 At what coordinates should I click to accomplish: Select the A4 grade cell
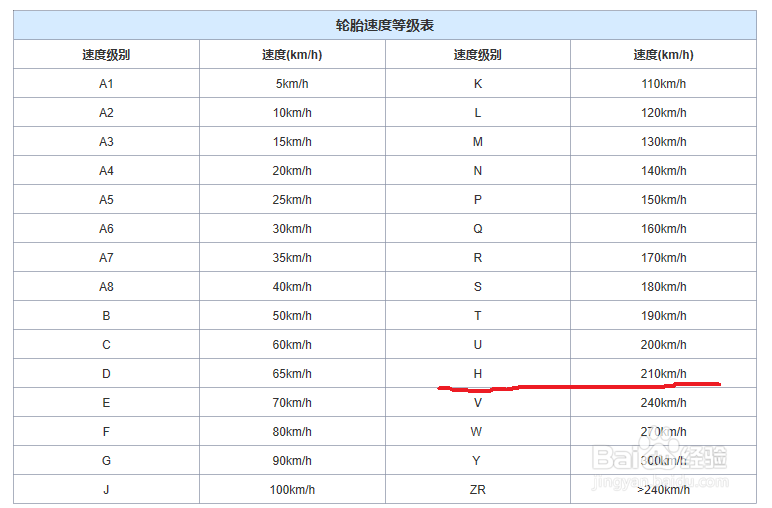click(106, 171)
